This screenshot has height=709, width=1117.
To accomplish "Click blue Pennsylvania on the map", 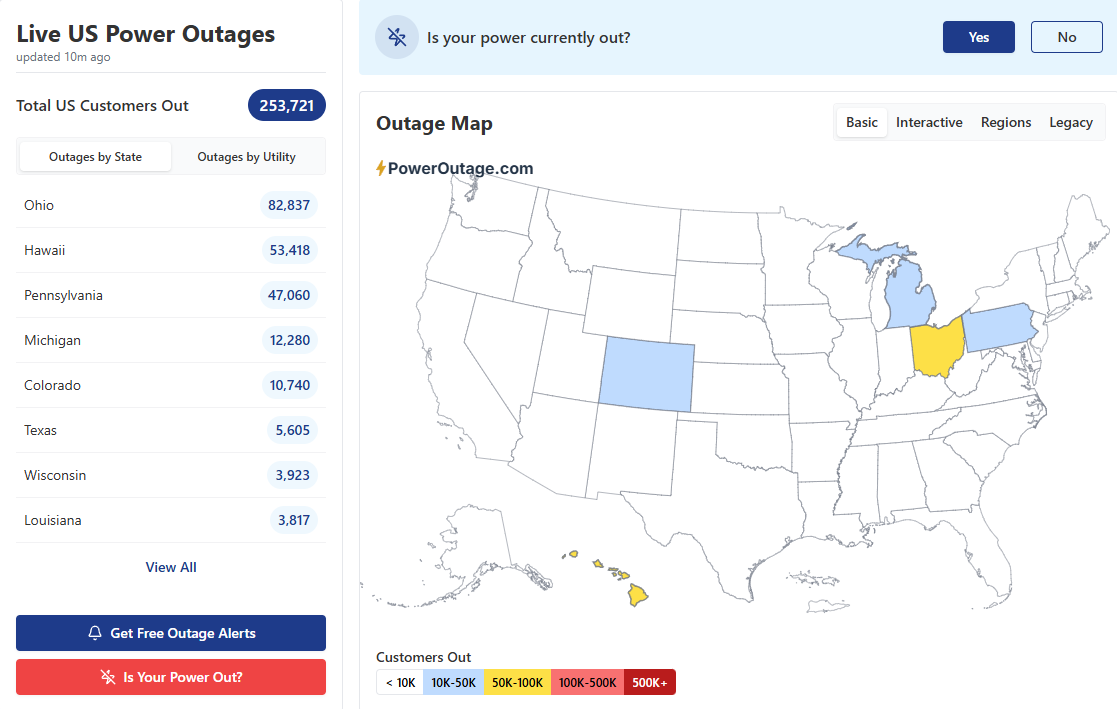I will click(x=1001, y=328).
